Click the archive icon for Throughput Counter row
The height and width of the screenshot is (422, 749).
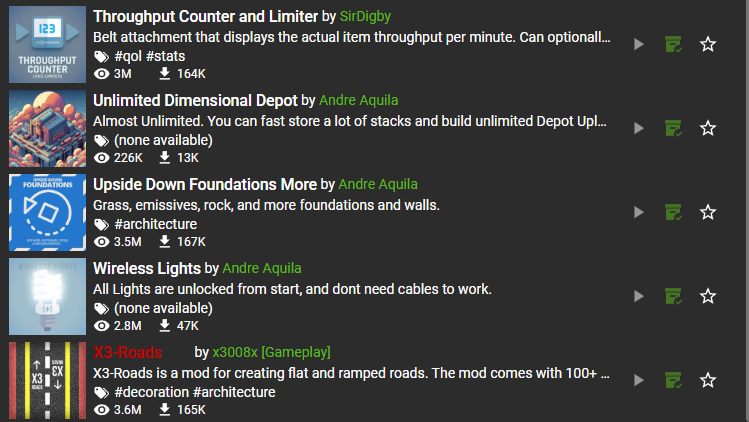coord(673,44)
